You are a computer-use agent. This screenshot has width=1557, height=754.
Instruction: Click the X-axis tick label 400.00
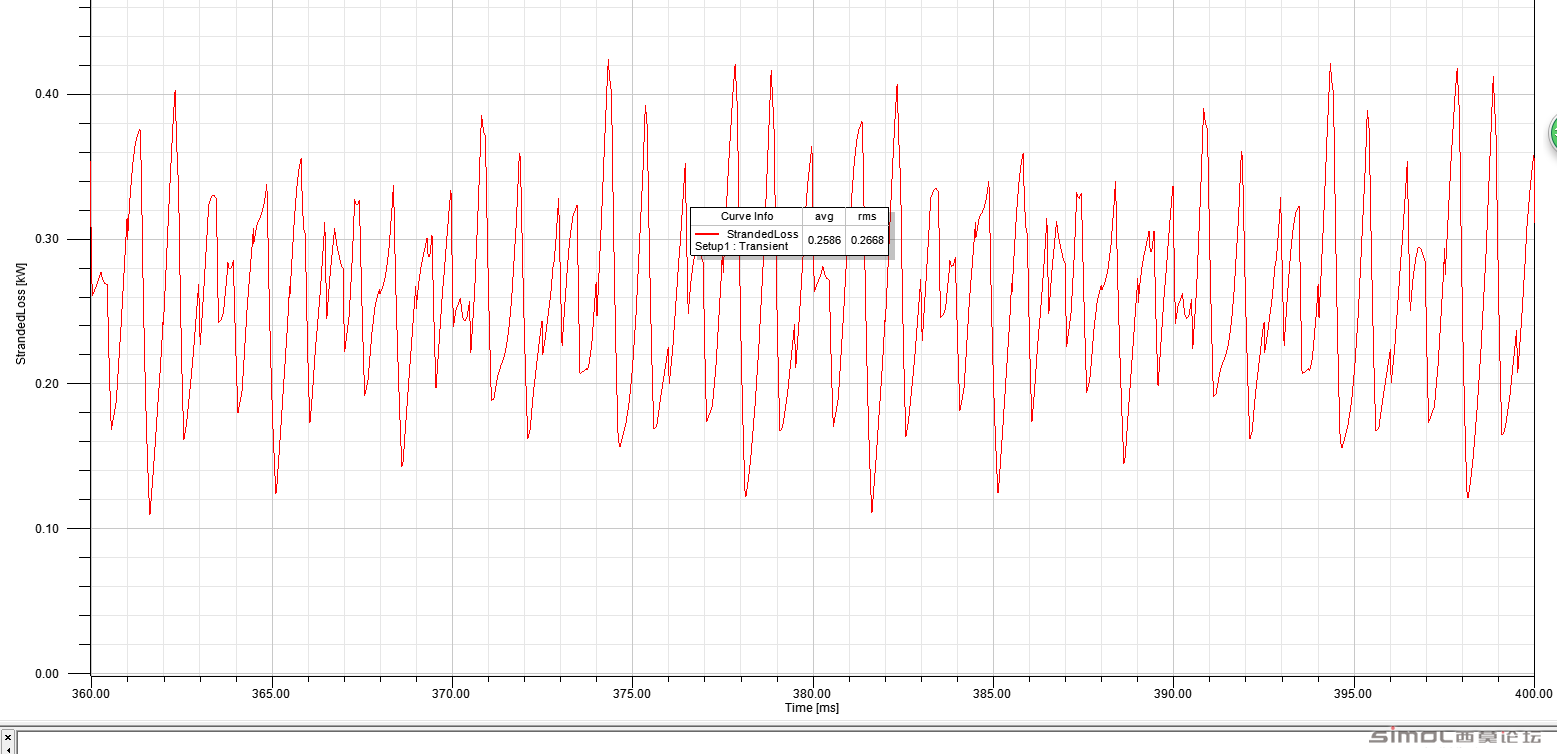click(1534, 693)
